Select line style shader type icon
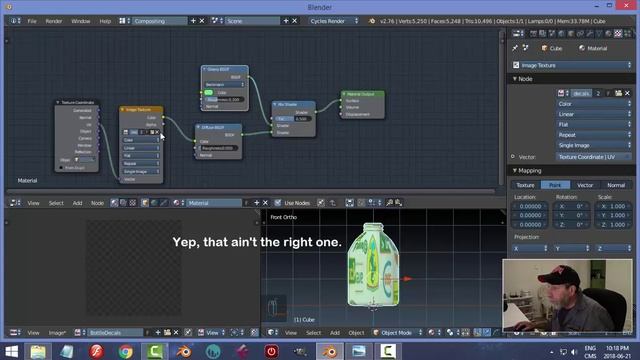Screen dimensions: 640x360 tap(163, 203)
